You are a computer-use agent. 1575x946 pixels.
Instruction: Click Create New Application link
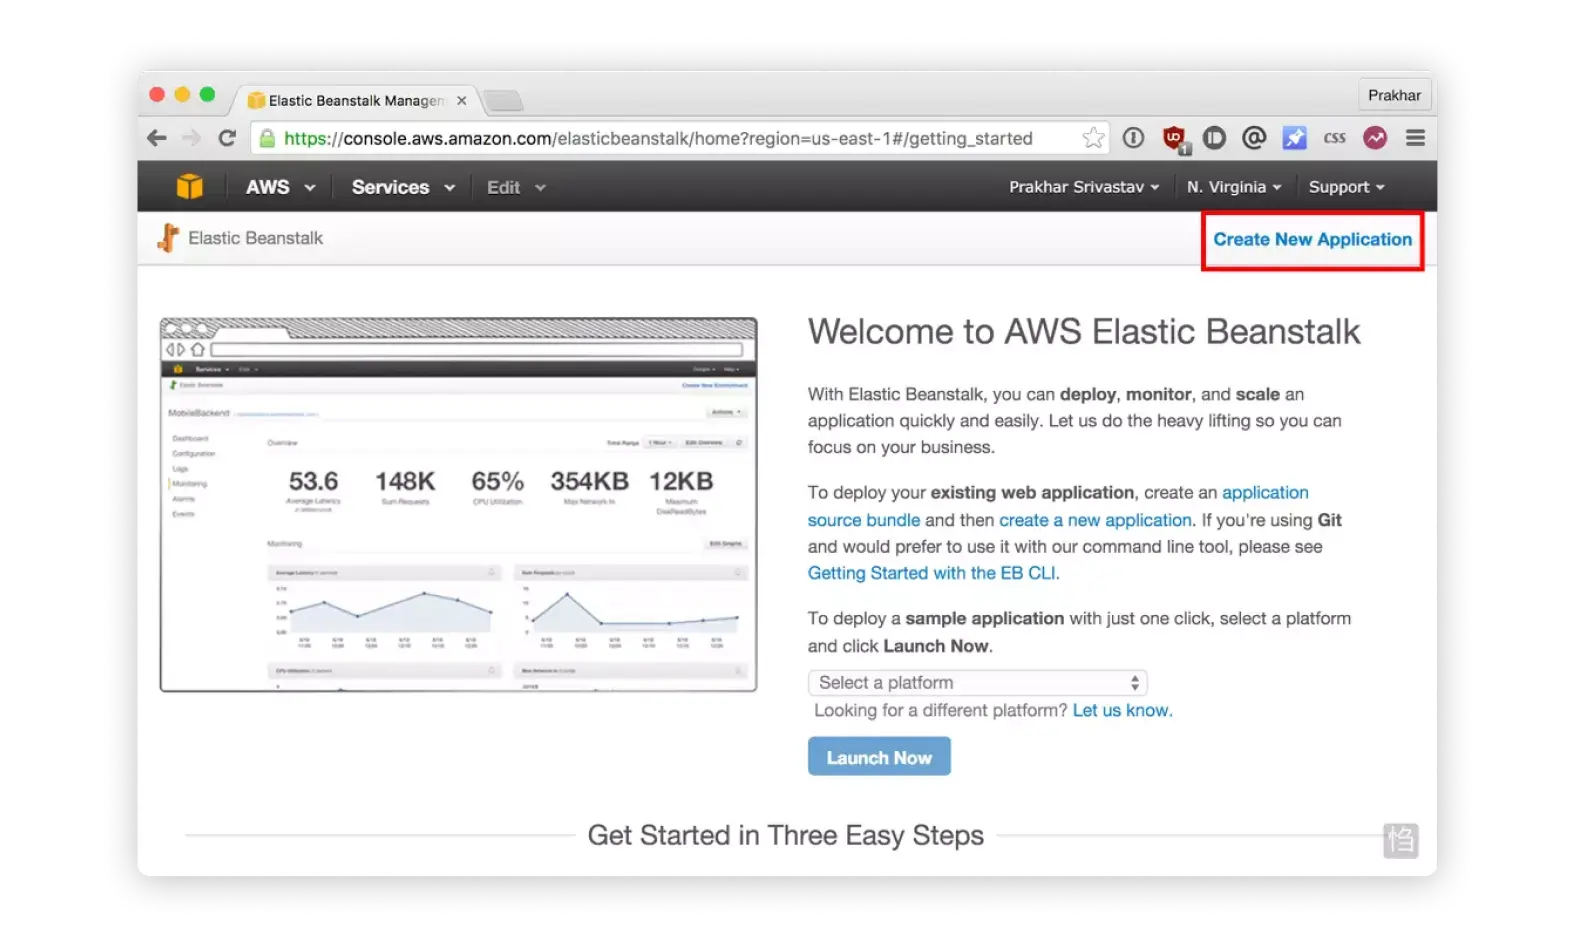pos(1312,240)
